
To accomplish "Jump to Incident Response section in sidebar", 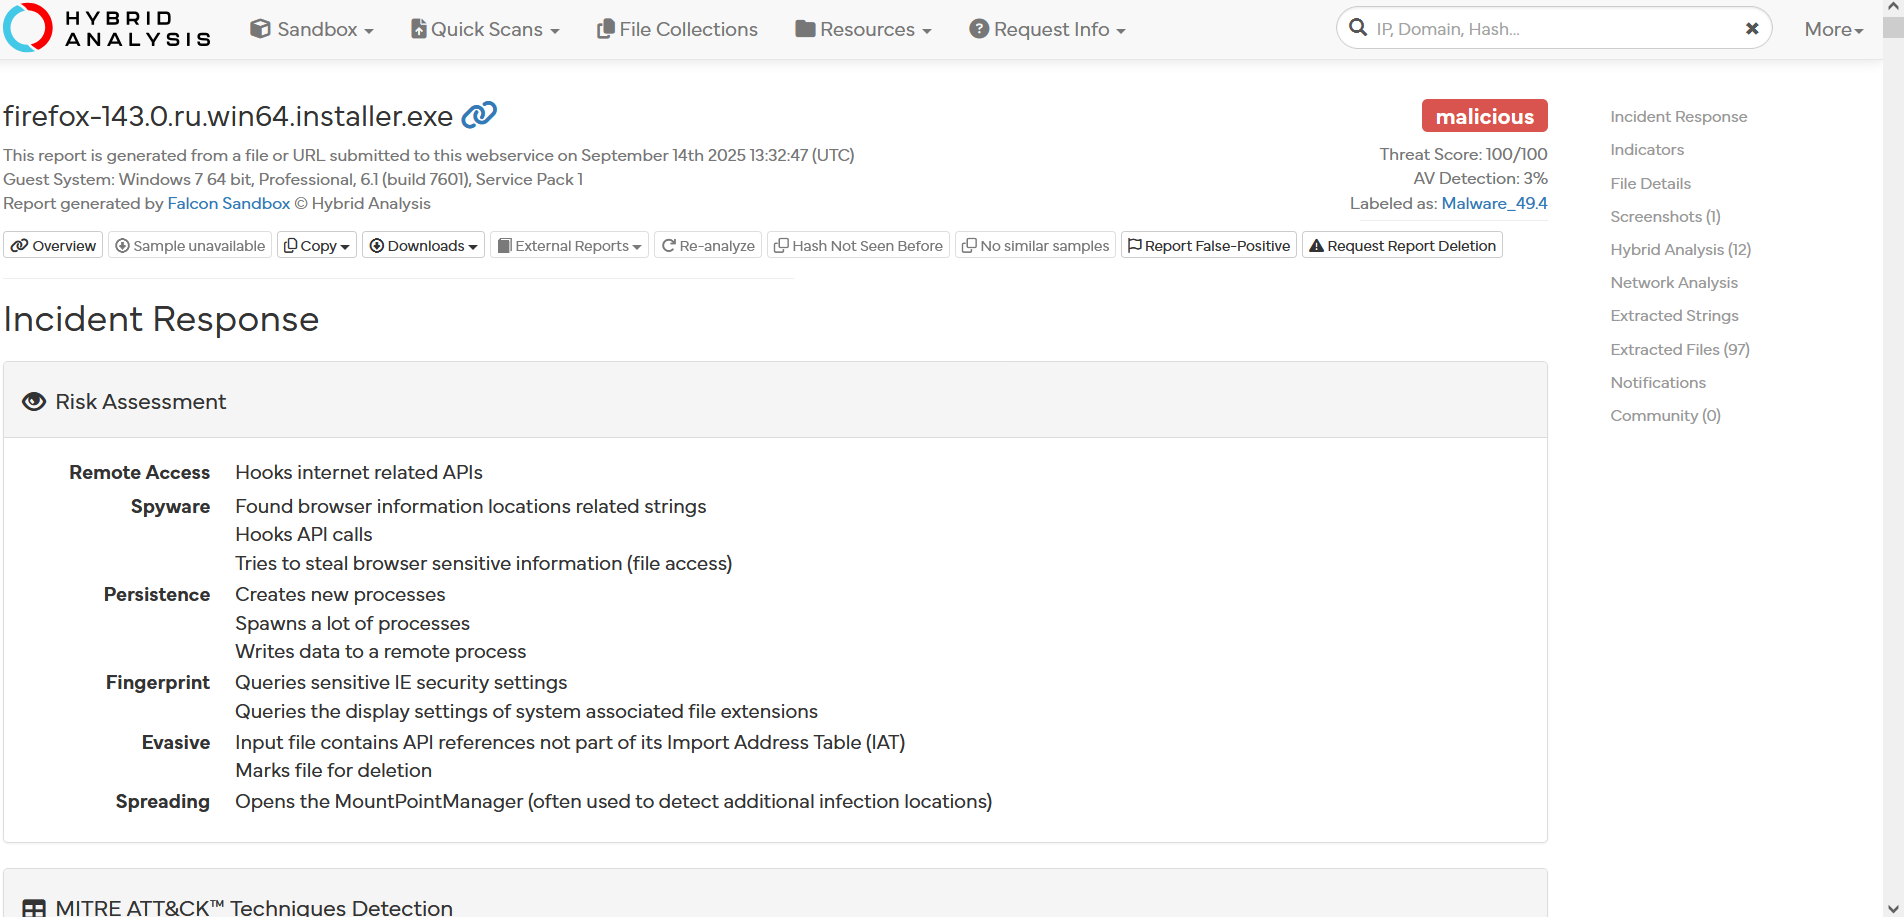I will click(1678, 116).
